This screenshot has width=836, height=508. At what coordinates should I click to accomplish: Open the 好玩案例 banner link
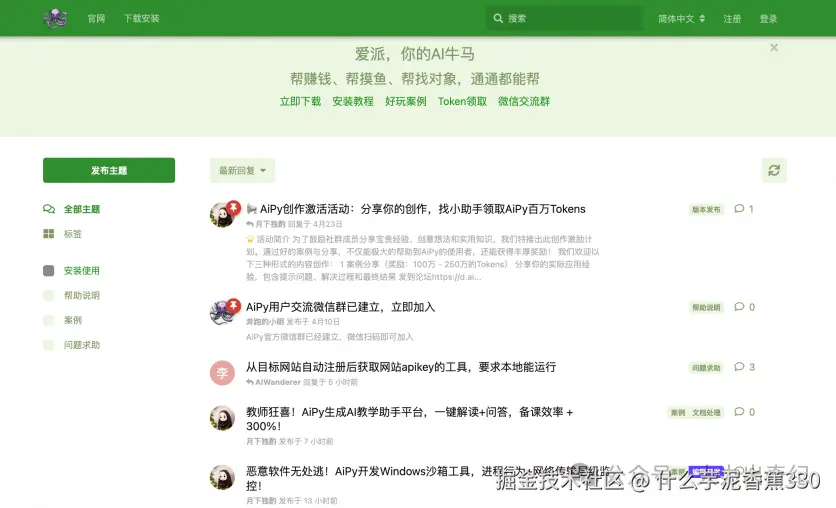click(406, 101)
